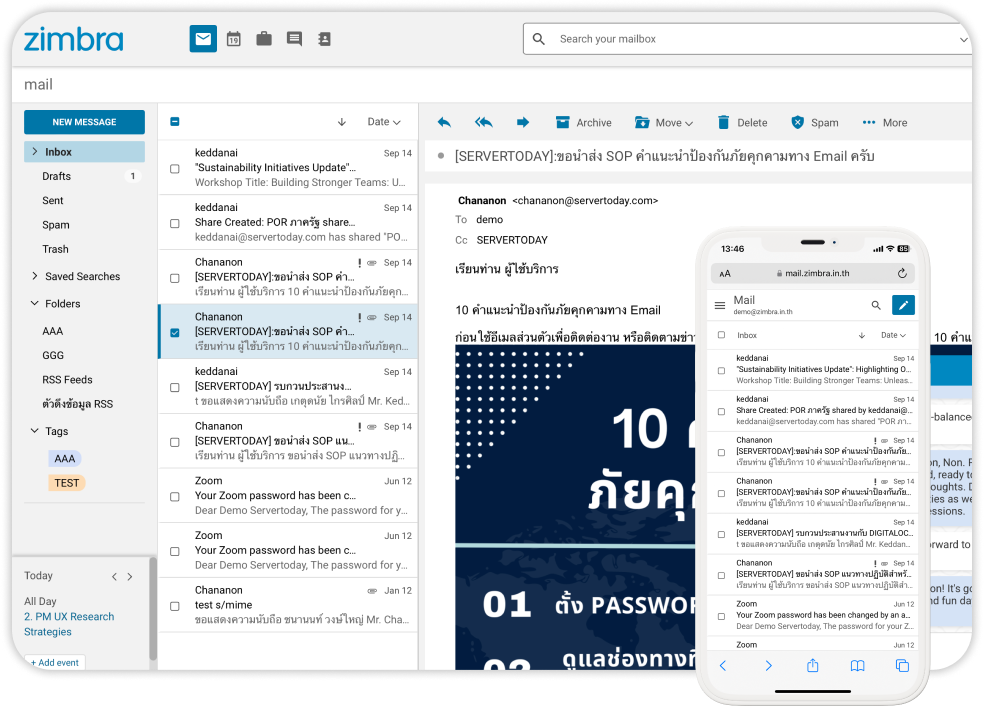Open the PM UX Research Strategies event
The height and width of the screenshot is (706, 984).
(69, 624)
